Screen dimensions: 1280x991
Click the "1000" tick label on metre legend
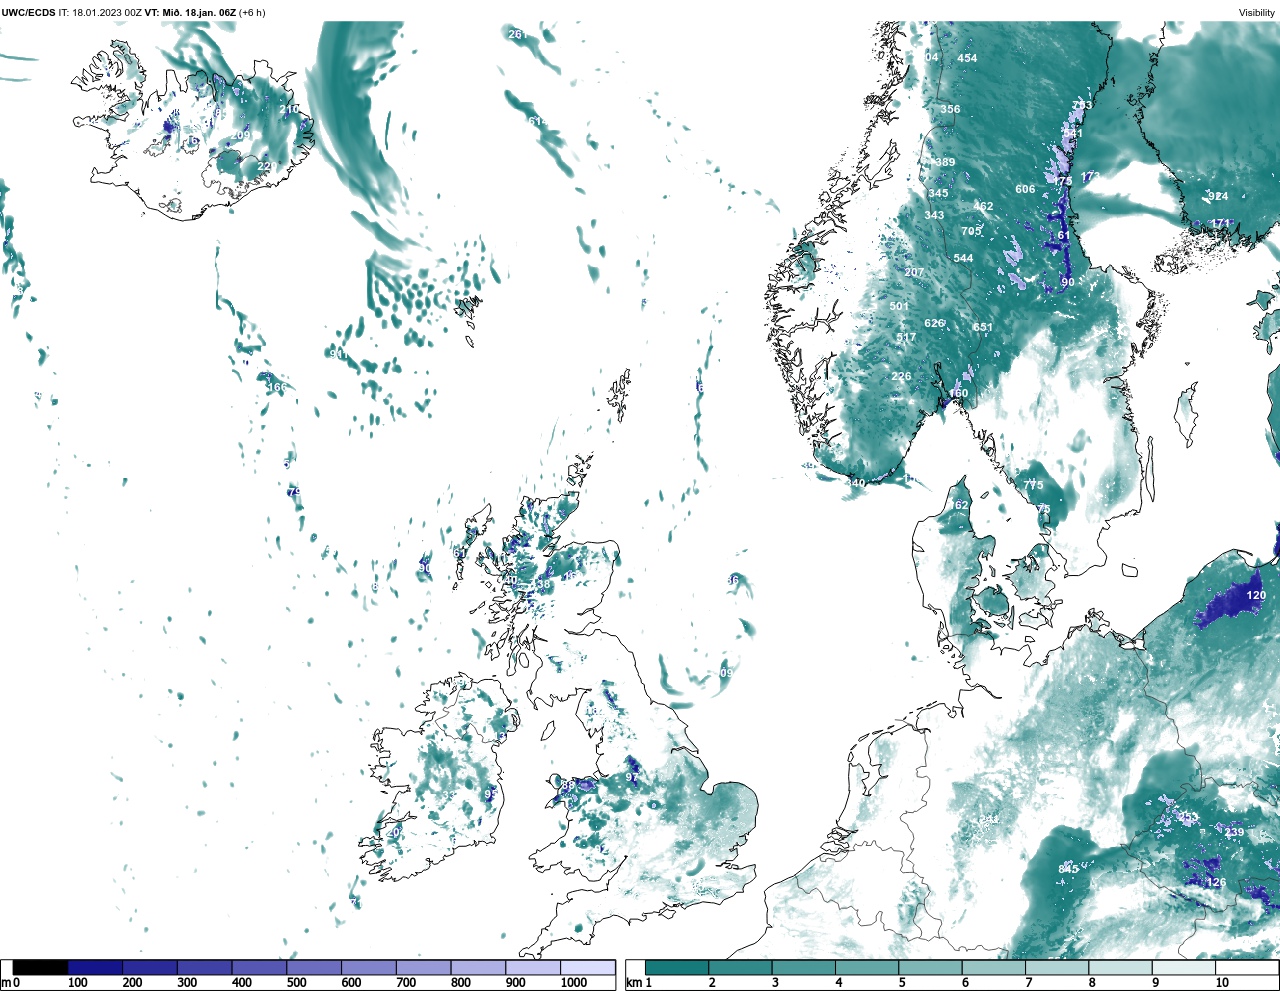(x=574, y=983)
